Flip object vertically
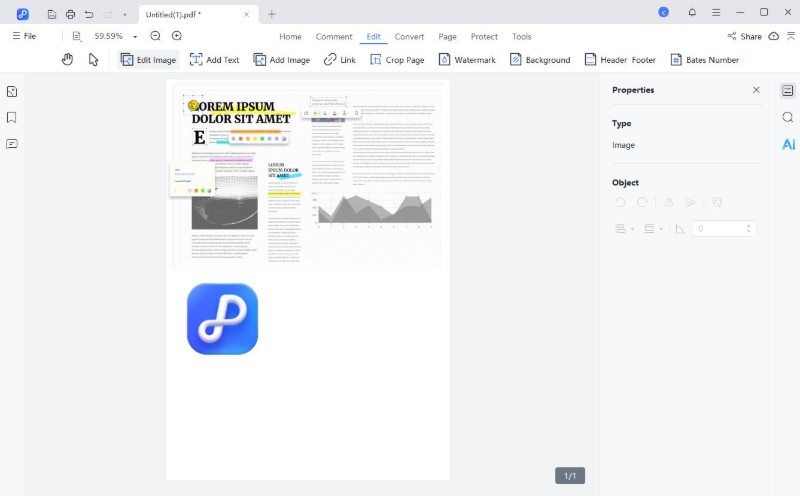Screen dimensions: 800x496 pyautogui.click(x=690, y=203)
